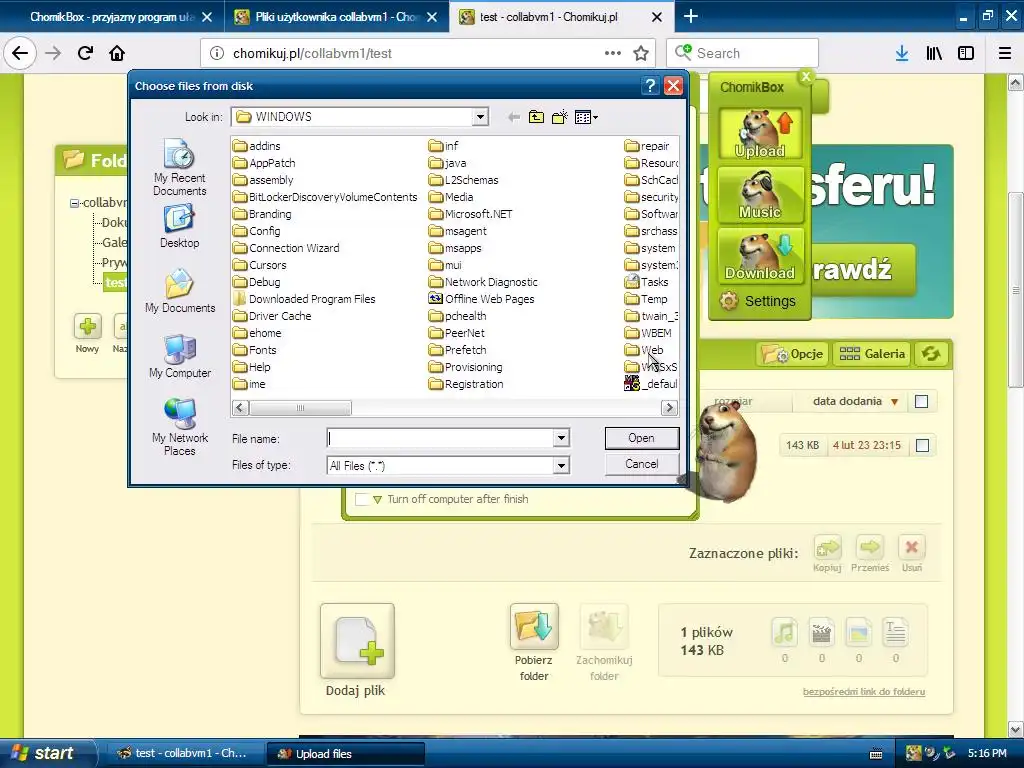
Task: Open My Documents in places bar
Action: [180, 291]
